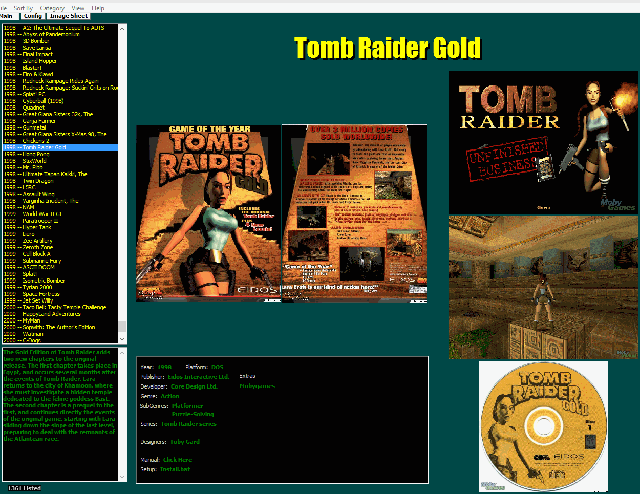Select Taco Bell: Tasty Temple Challenge entry
This screenshot has width=640, height=494.
60,307
